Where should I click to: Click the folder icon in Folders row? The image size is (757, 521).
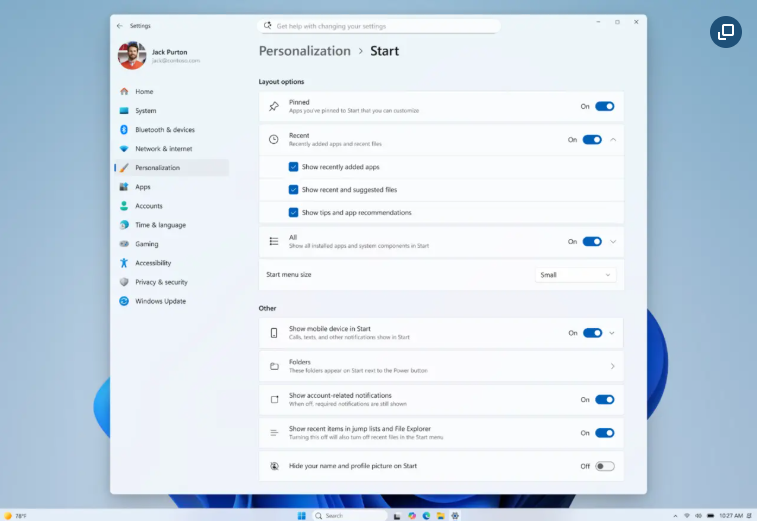pos(274,366)
